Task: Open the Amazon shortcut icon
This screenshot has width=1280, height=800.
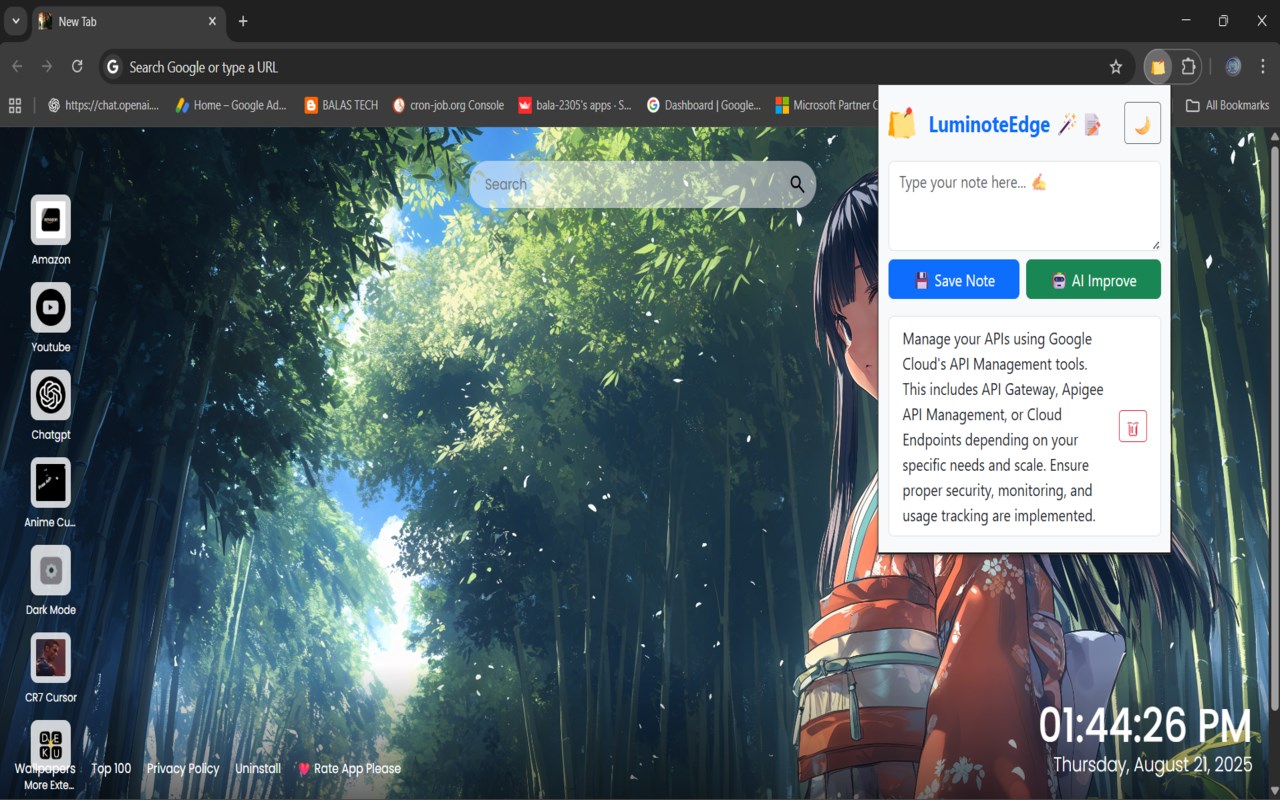Action: (51, 219)
